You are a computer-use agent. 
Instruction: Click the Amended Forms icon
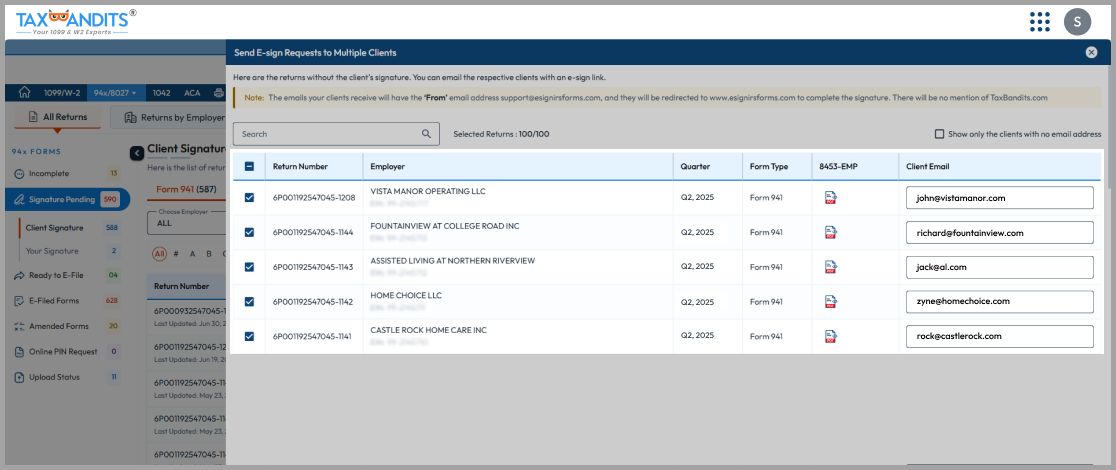pos(19,326)
